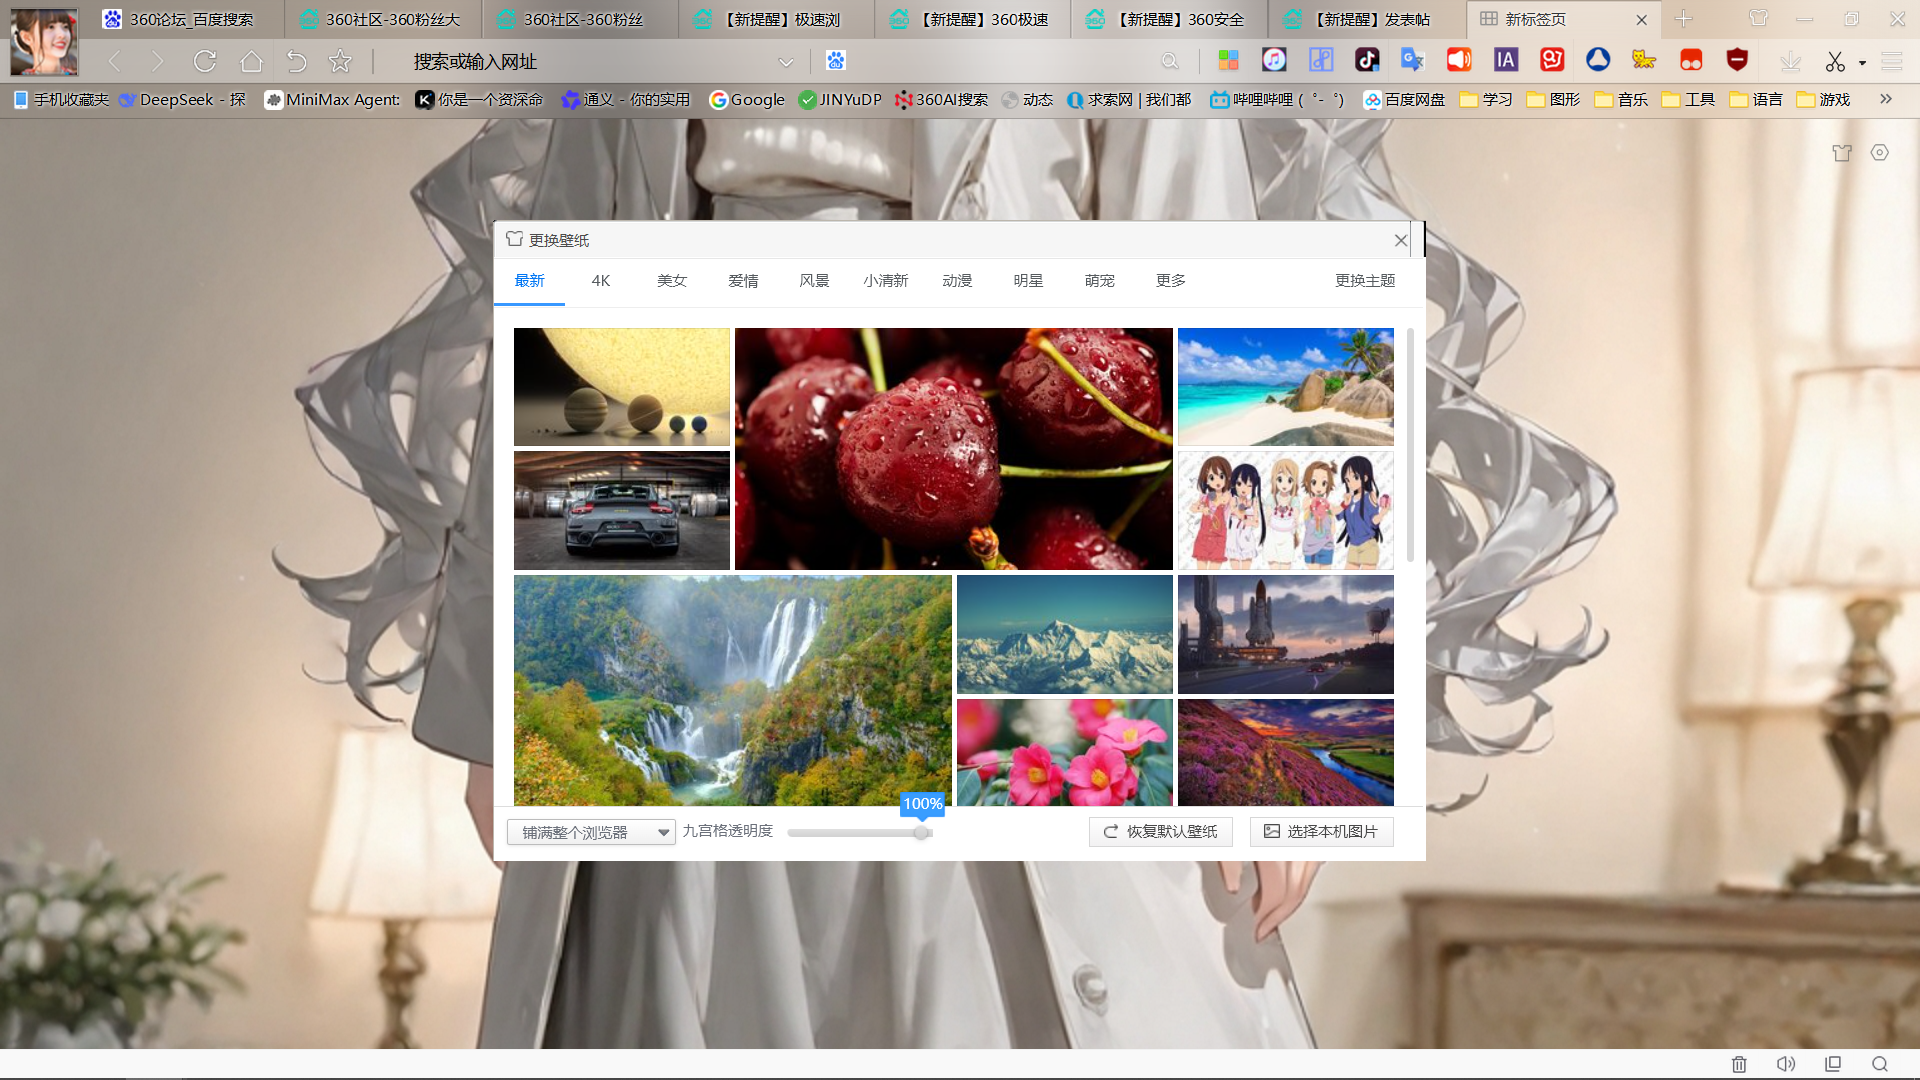Click the TikTok extension icon in toolbar
The image size is (1920, 1080).
(x=1366, y=61)
